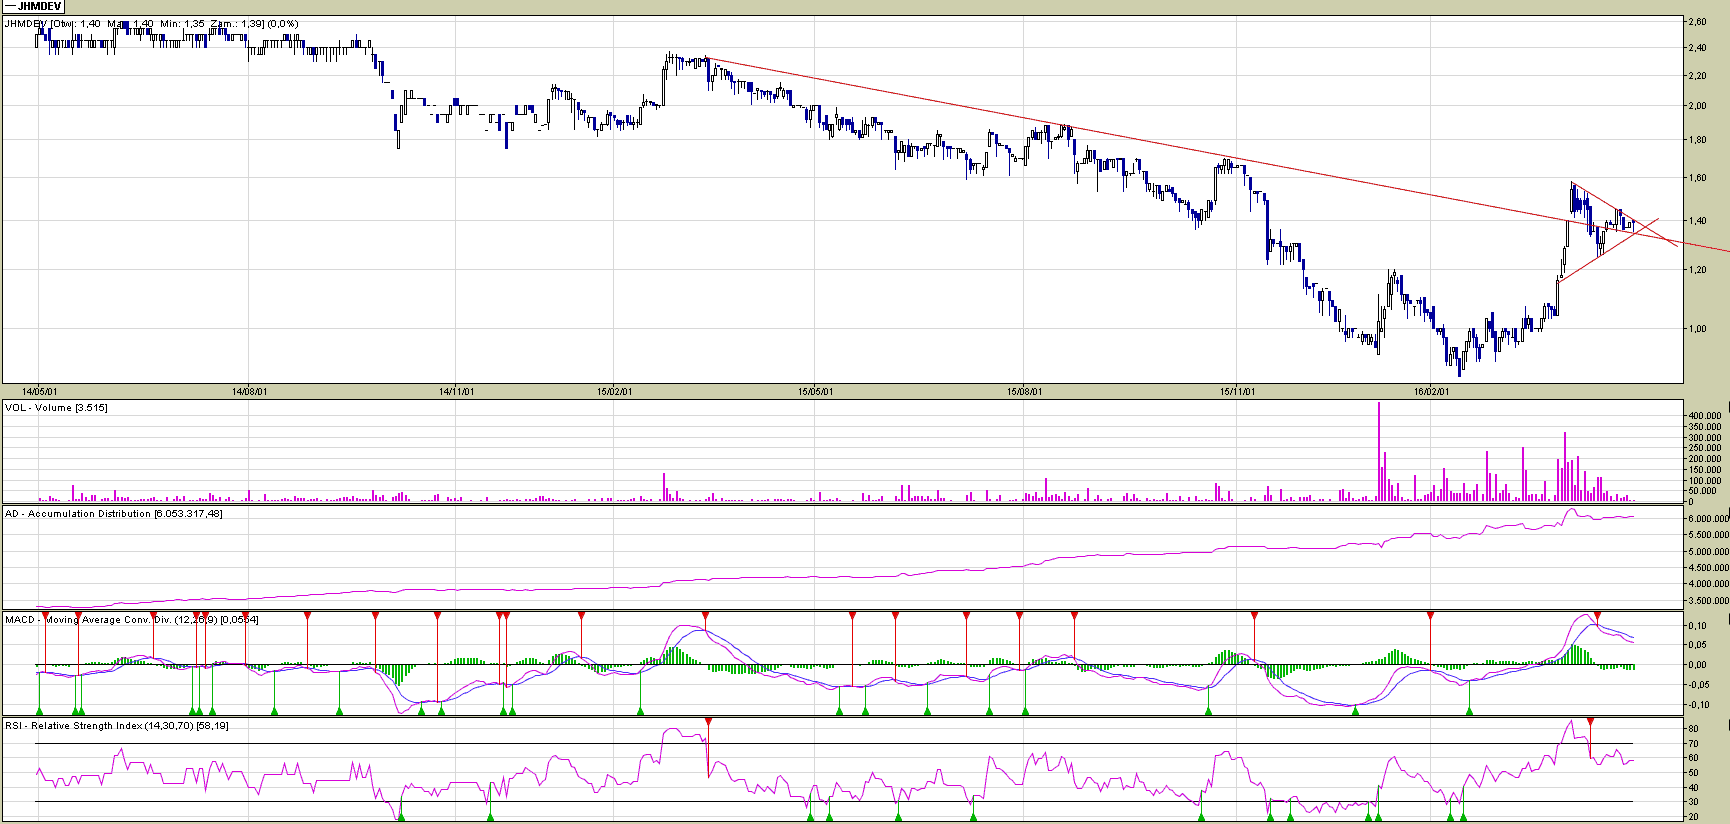The height and width of the screenshot is (824, 1730).
Task: Select the RSI - Relative Strength Index label
Action: (116, 726)
